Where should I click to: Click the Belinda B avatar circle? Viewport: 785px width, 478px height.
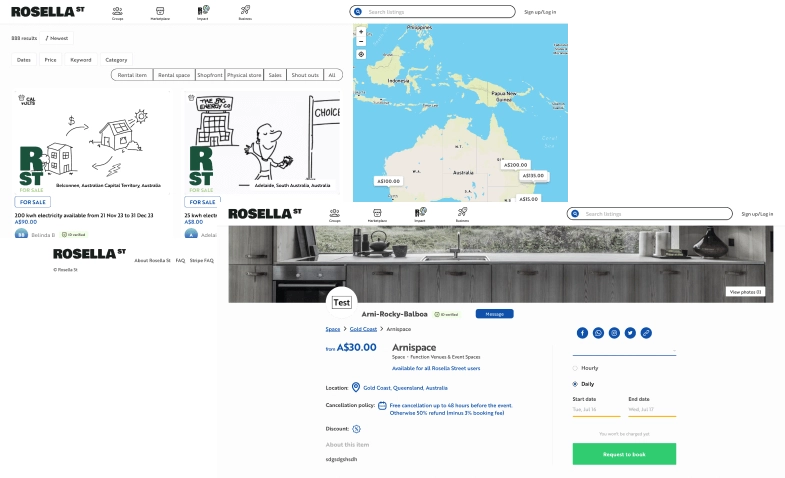click(21, 234)
